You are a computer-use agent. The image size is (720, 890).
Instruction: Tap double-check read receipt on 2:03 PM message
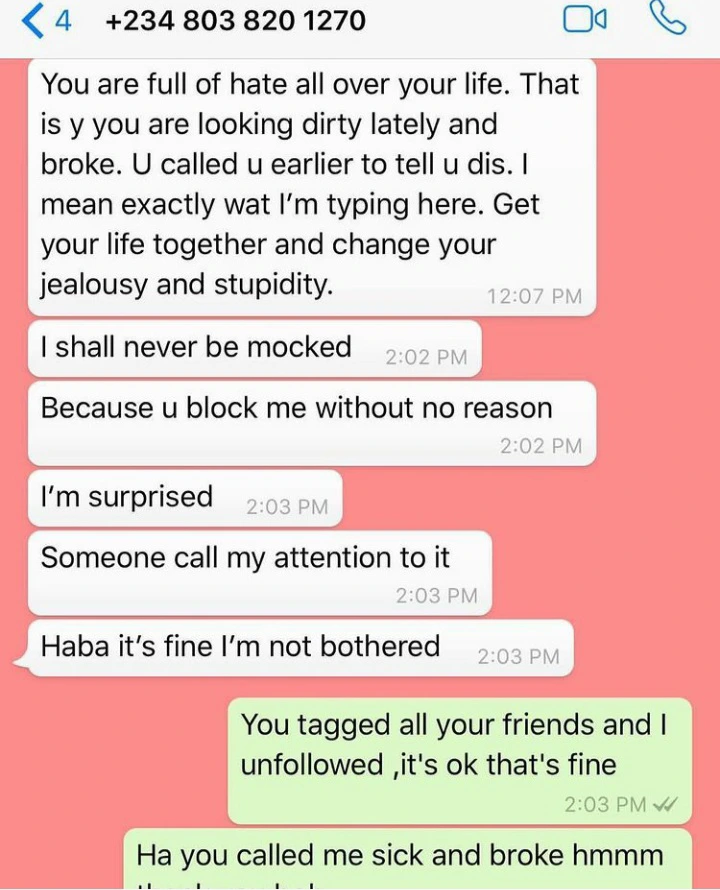tap(665, 804)
